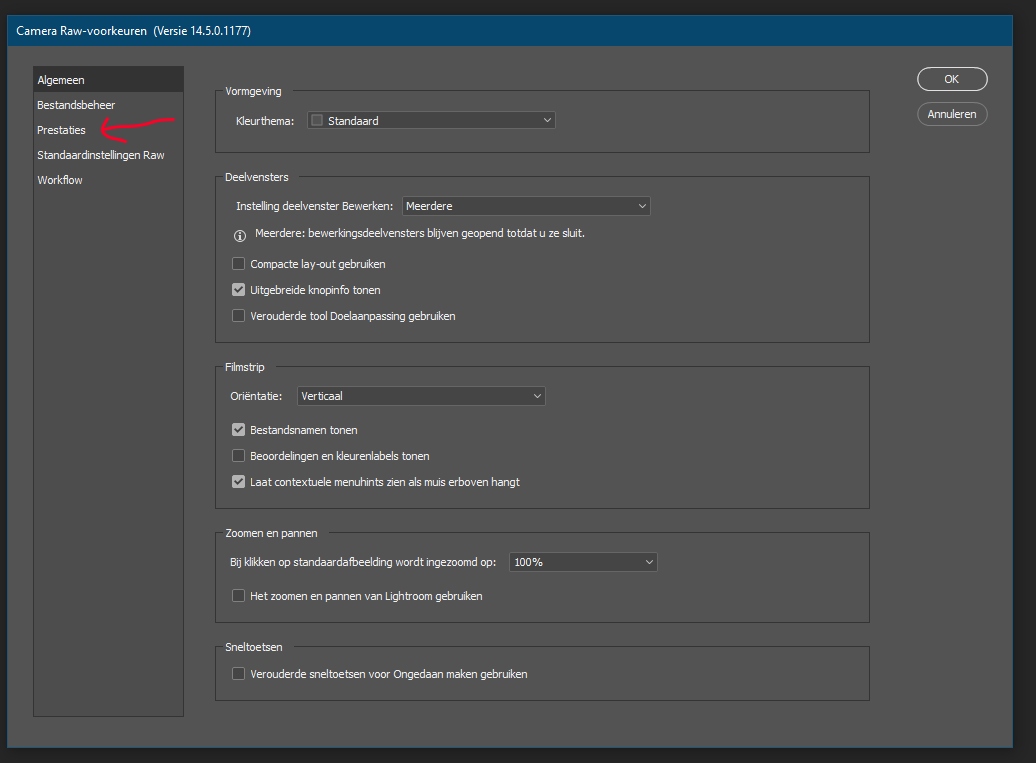Screen dimensions: 1036x763
Task: Click the info icon beside Meerdere description
Action: tap(240, 236)
